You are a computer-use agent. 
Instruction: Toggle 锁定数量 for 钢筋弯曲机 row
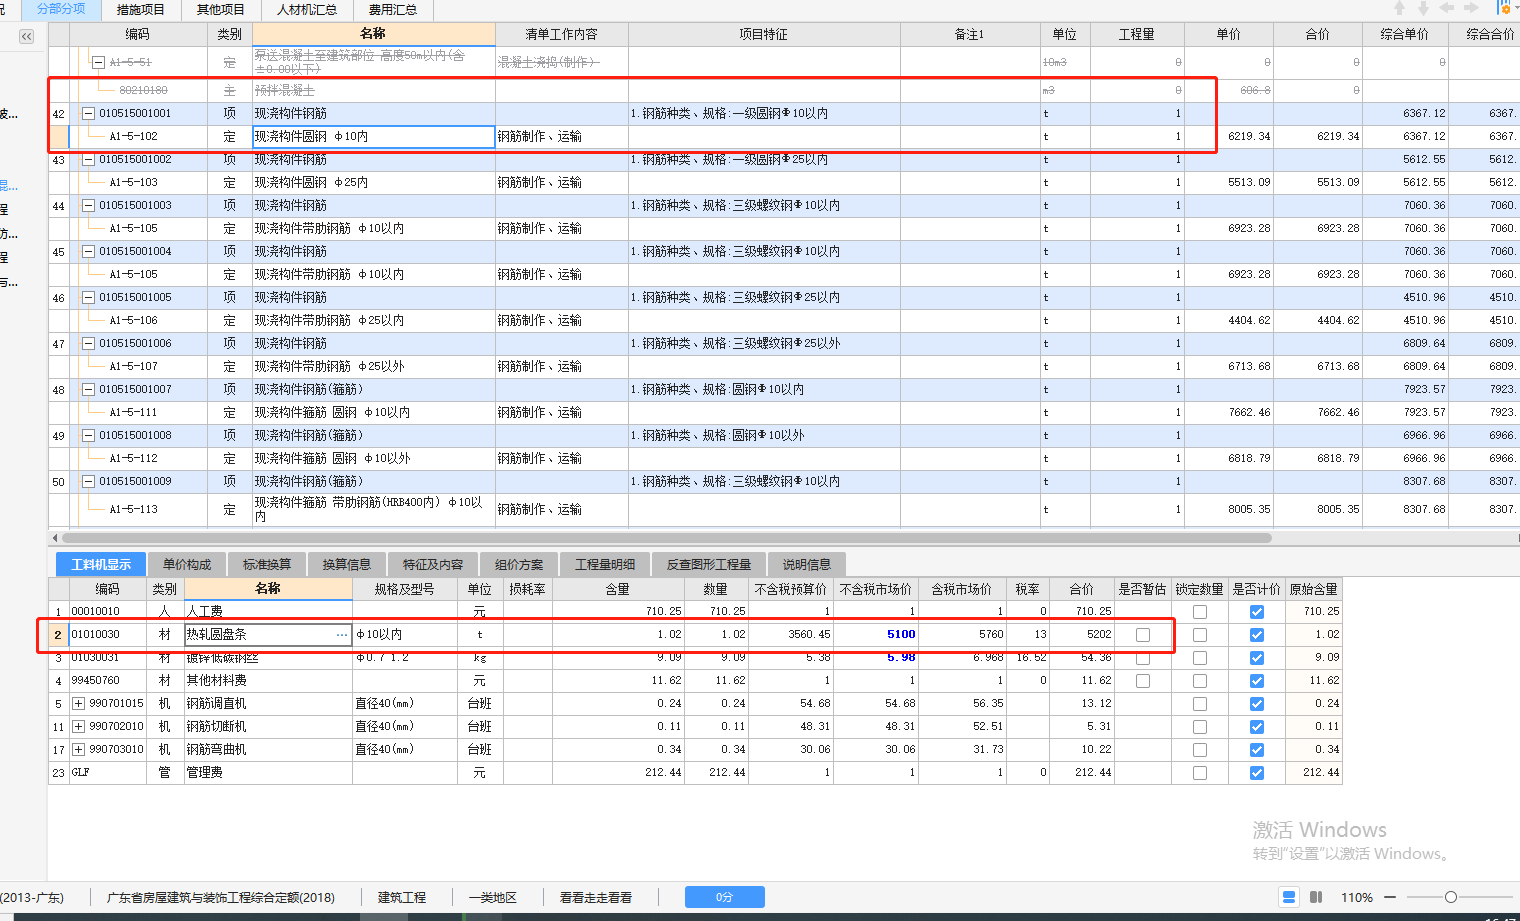click(x=1200, y=750)
